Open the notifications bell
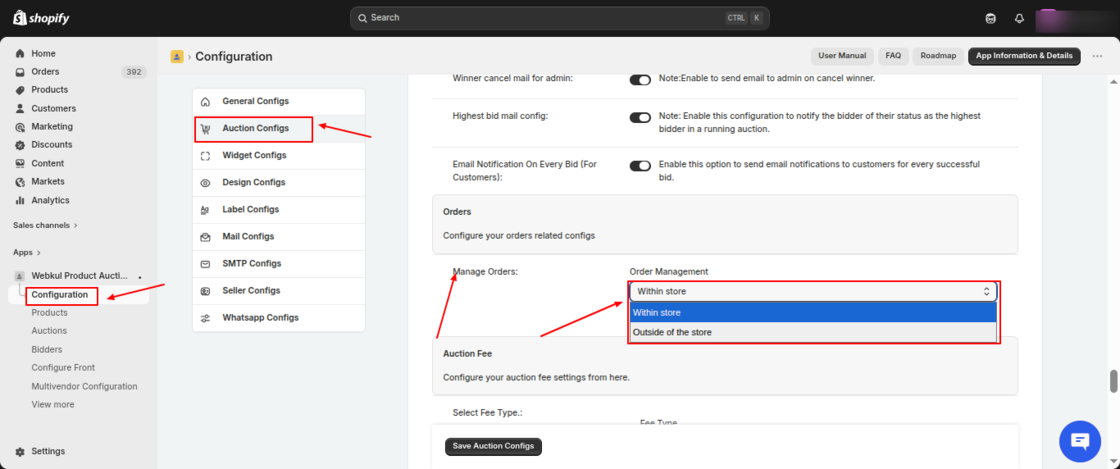This screenshot has height=469, width=1120. pos(1019,19)
